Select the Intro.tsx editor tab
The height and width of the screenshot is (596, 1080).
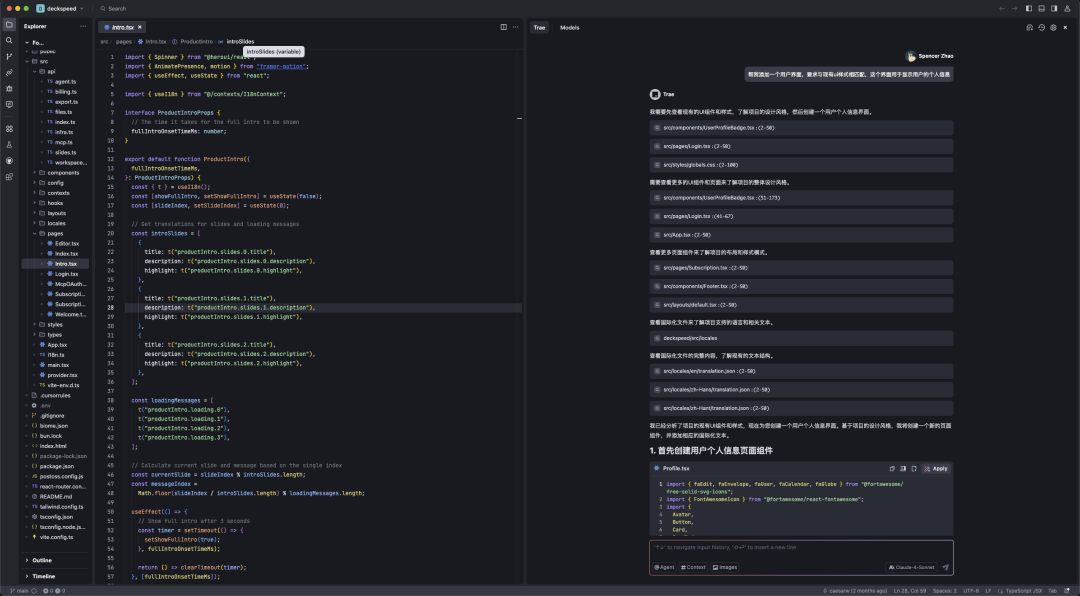pyautogui.click(x=121, y=27)
